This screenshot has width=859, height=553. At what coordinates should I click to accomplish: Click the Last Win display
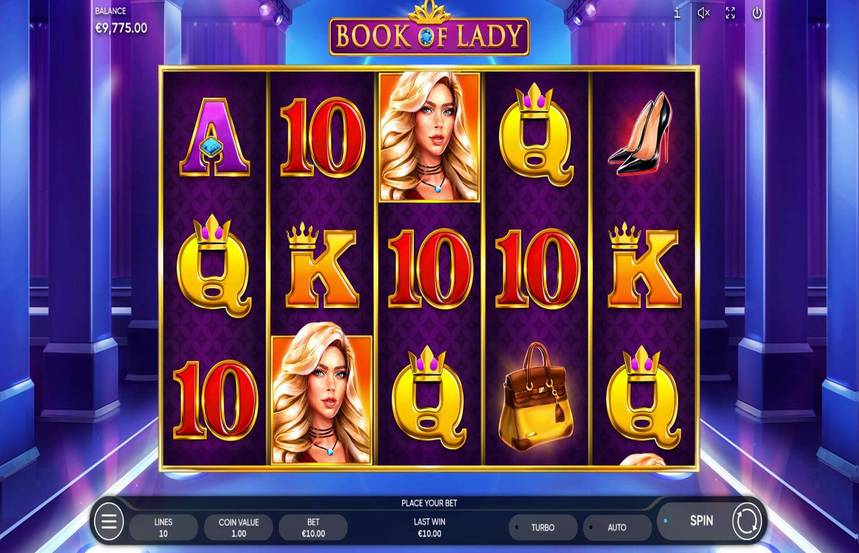pyautogui.click(x=430, y=527)
